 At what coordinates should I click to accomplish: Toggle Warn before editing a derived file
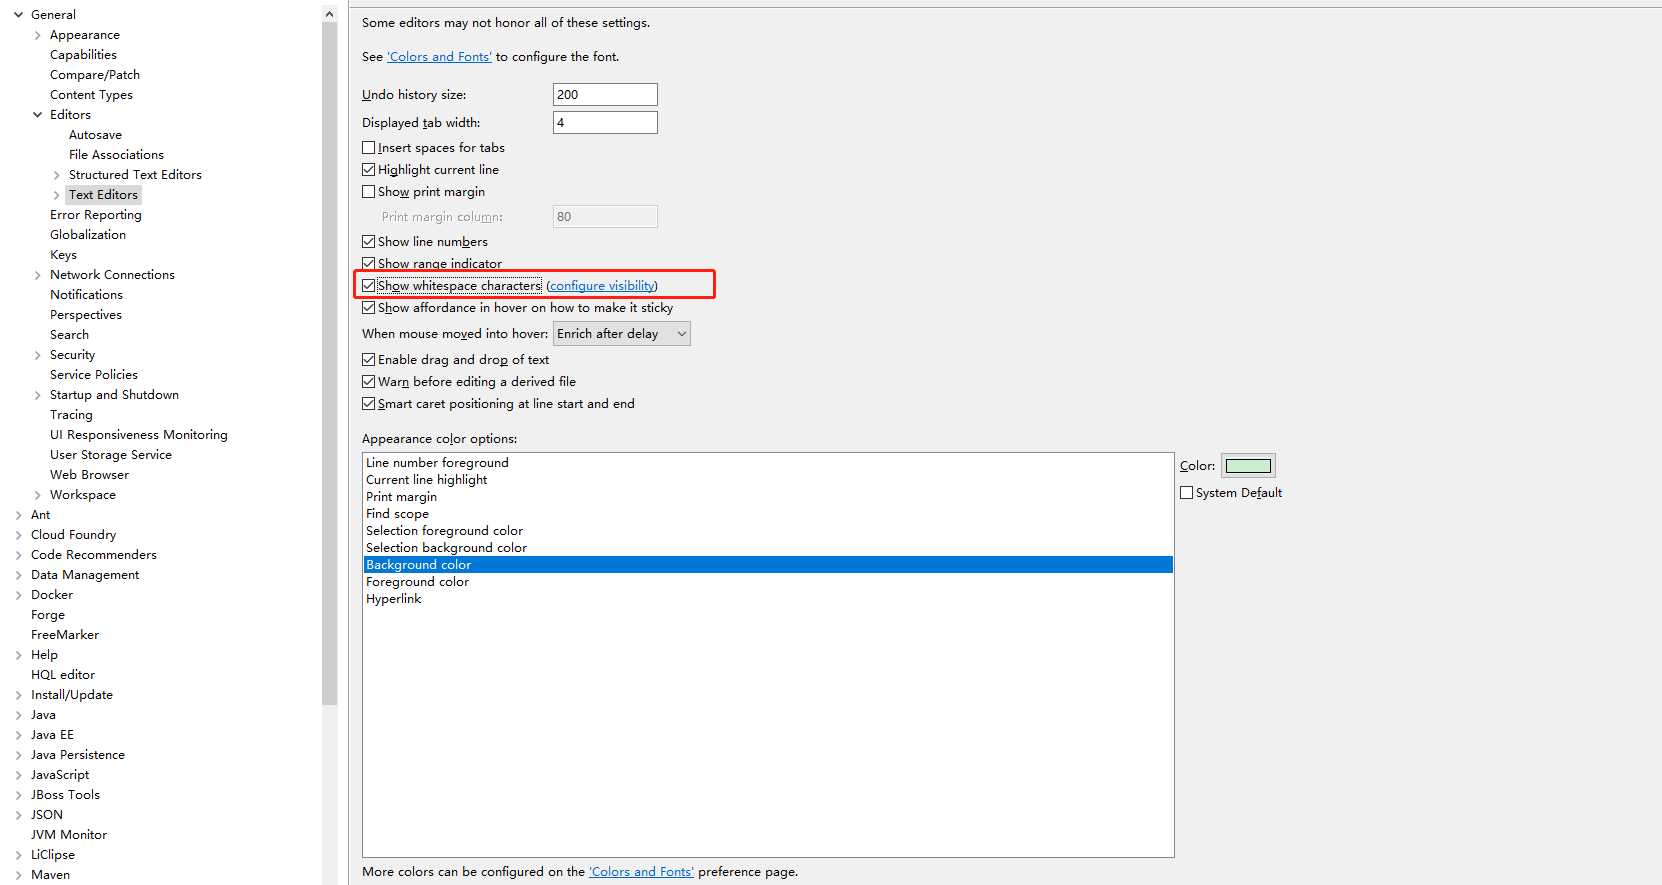[368, 382]
